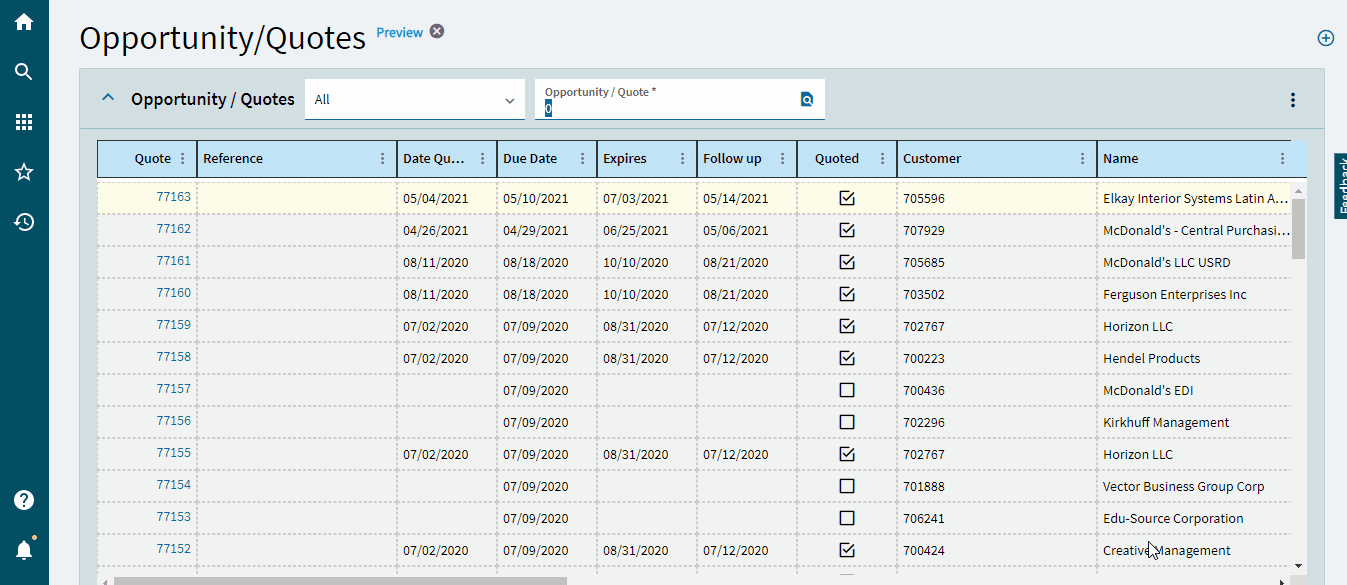Toggle Quoted checkbox for quote 77162
The image size is (1347, 585).
847,230
